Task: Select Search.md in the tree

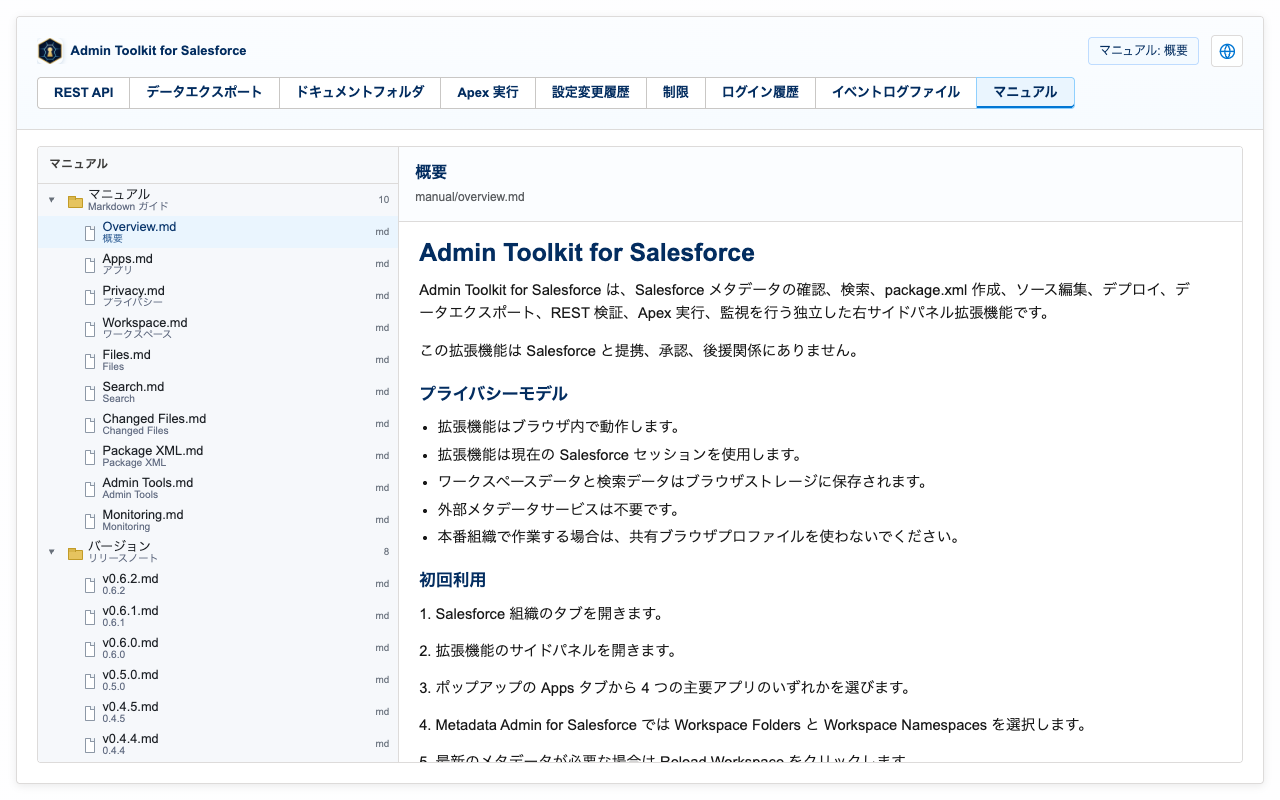Action: [x=218, y=392]
